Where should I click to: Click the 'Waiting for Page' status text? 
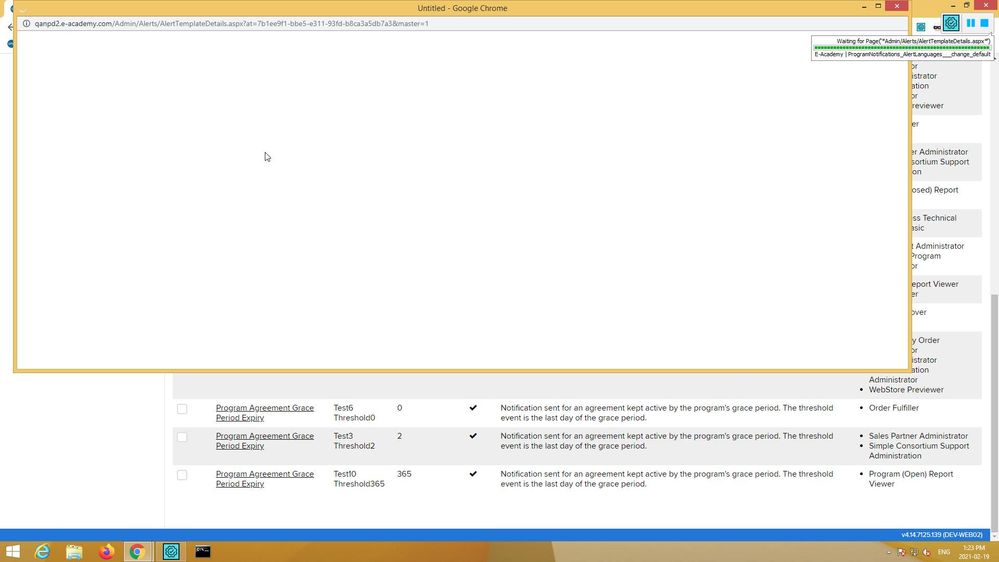(x=913, y=41)
